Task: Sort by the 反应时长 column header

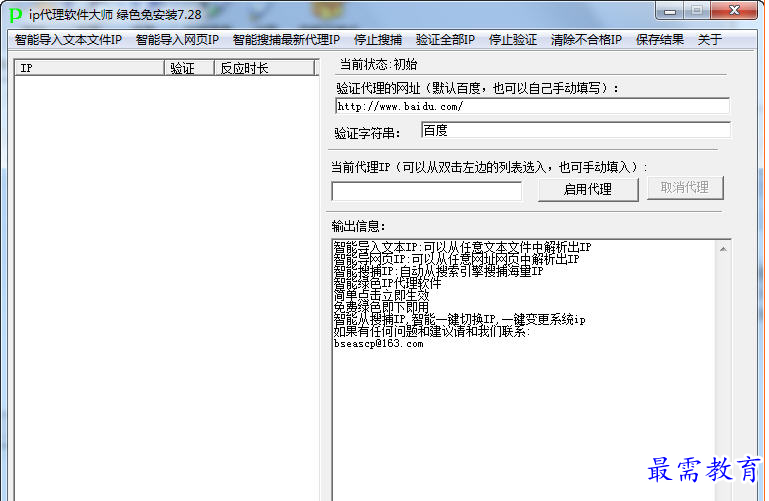Action: (264, 68)
